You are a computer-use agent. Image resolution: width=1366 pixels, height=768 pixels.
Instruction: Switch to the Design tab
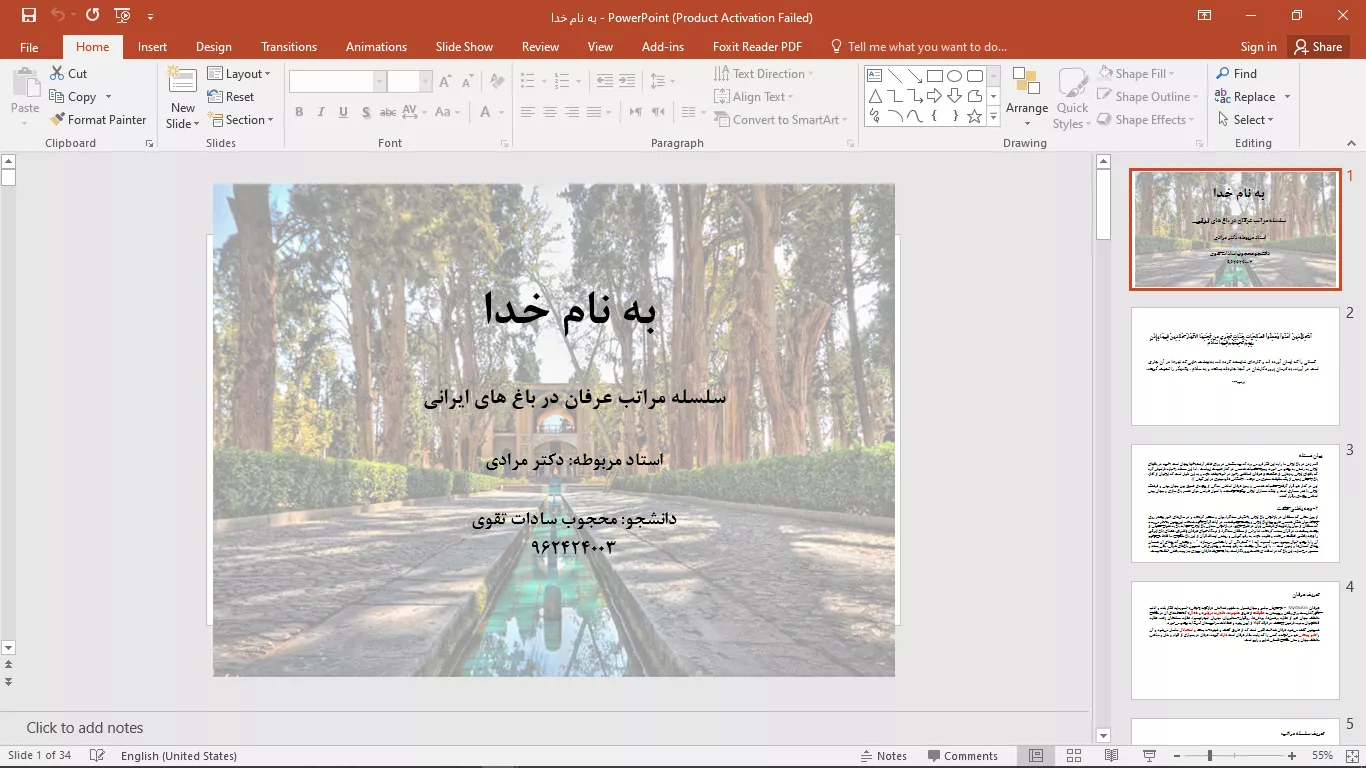tap(214, 47)
